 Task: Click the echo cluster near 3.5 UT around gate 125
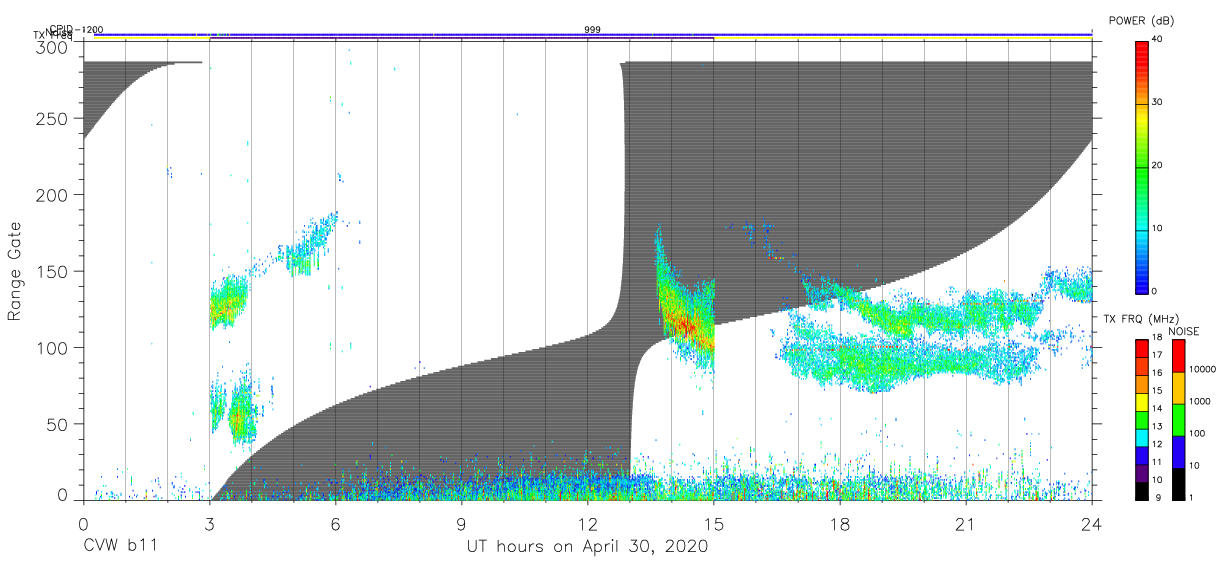coord(228,301)
